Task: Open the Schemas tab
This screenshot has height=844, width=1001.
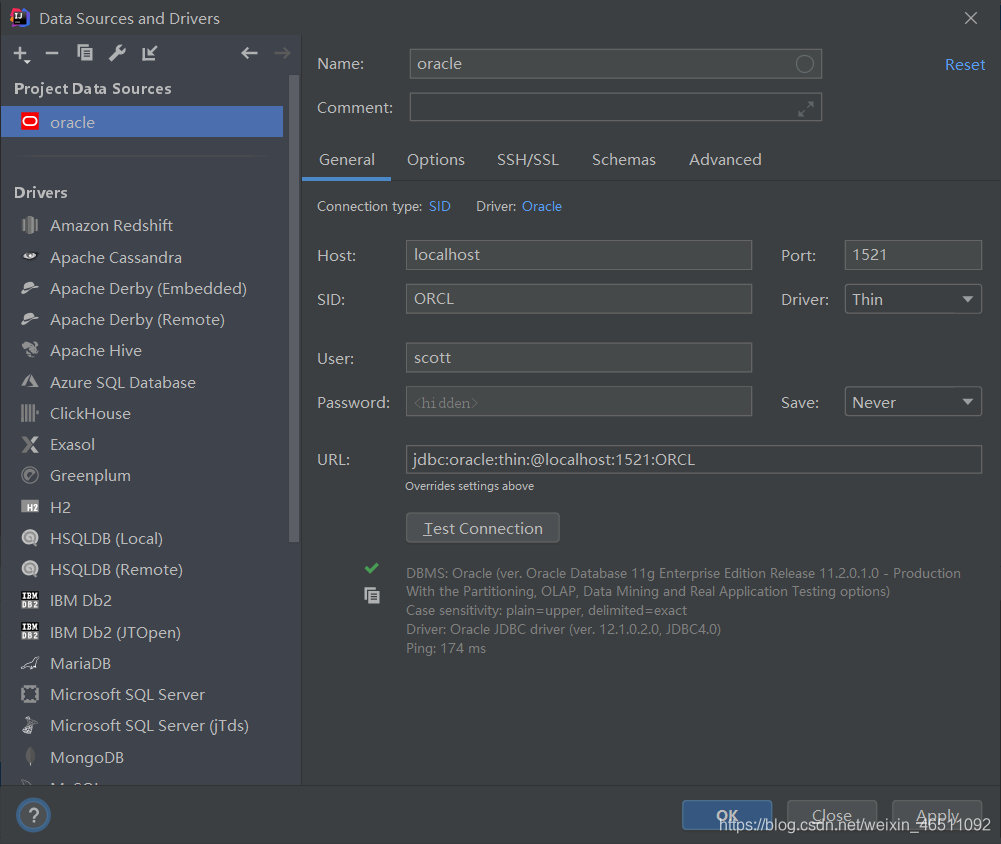Action: click(624, 160)
